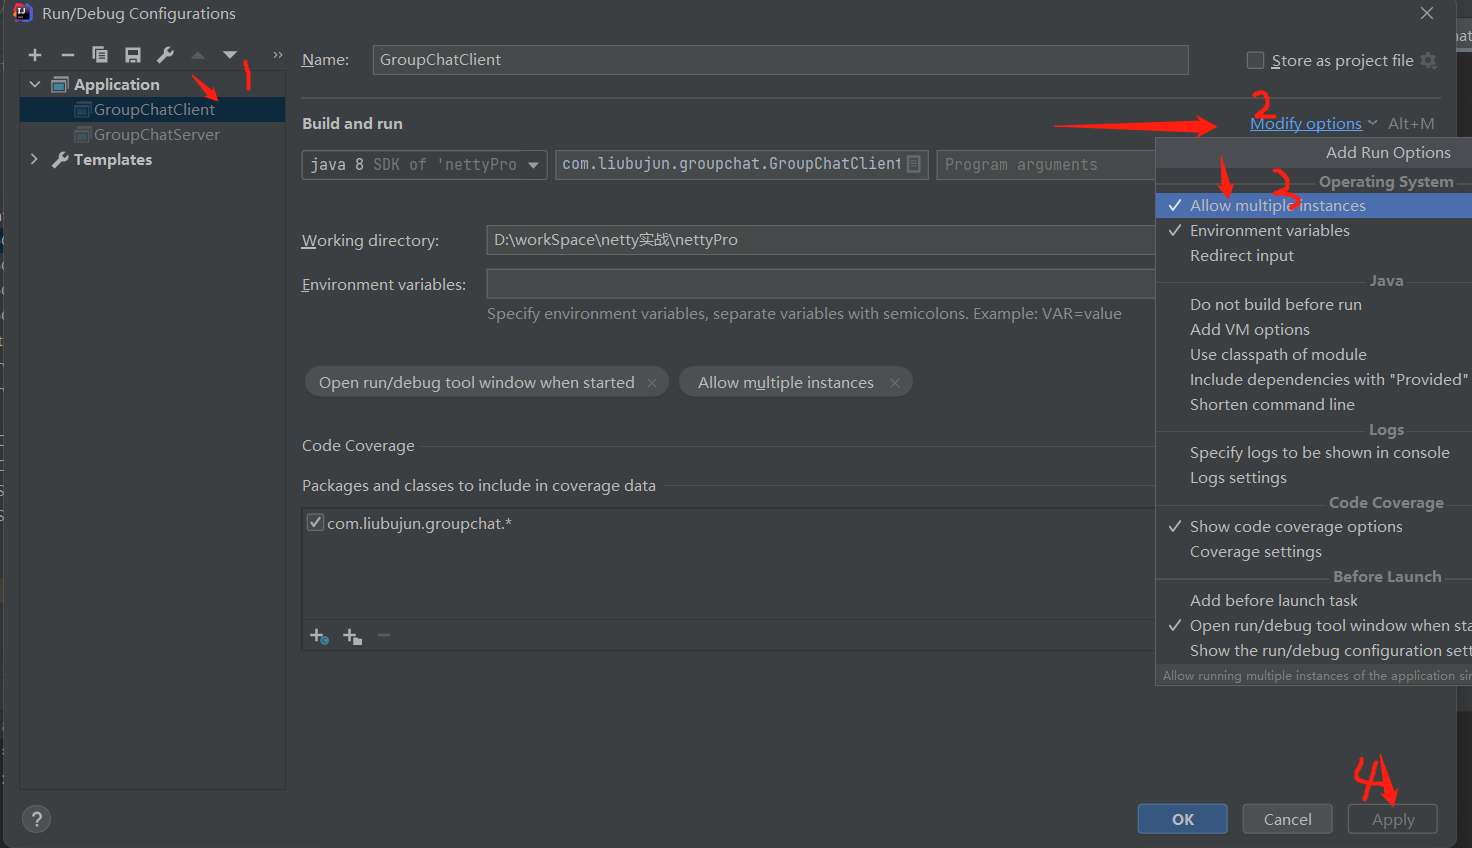
Task: Focus the Name input field
Action: (780, 60)
